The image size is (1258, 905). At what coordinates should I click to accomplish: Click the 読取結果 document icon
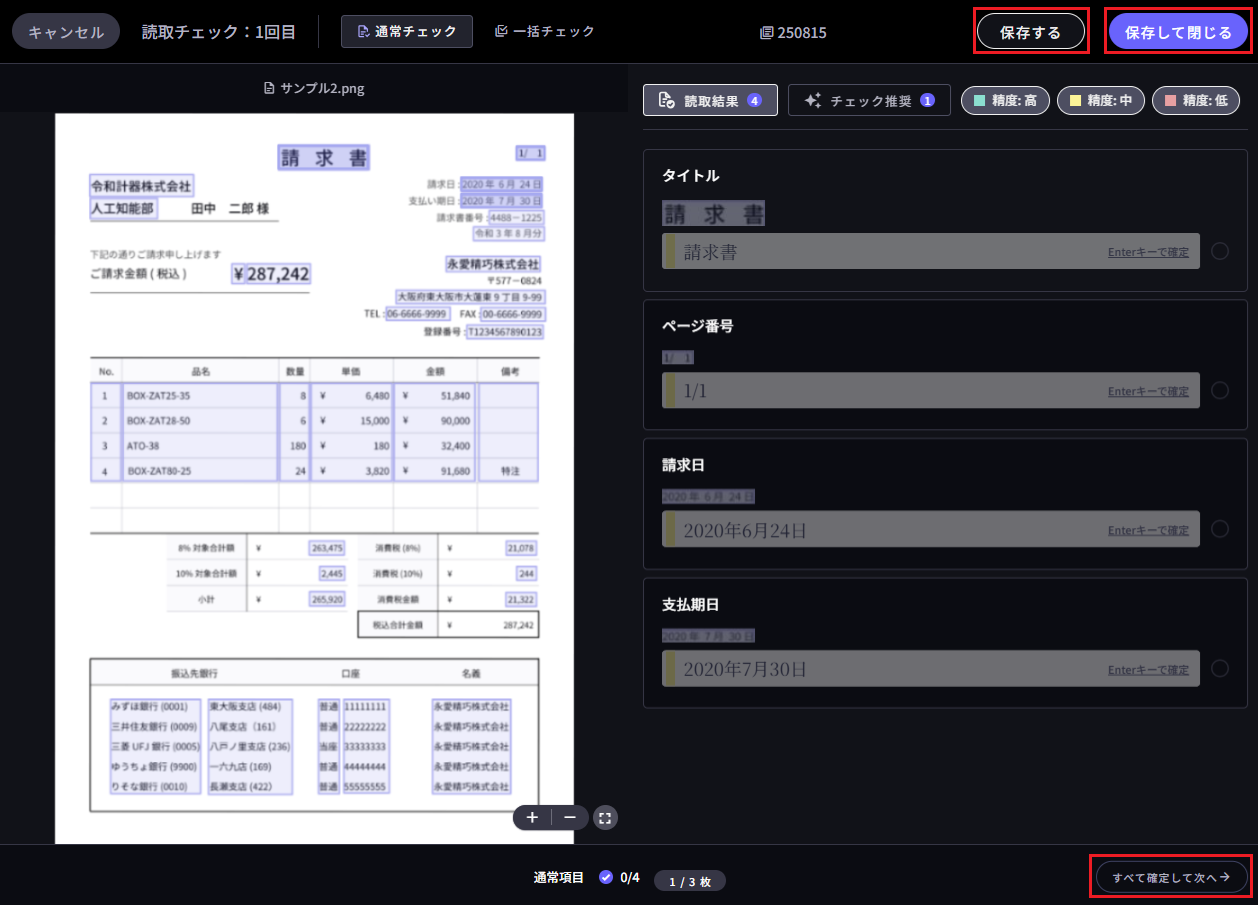tap(666, 100)
